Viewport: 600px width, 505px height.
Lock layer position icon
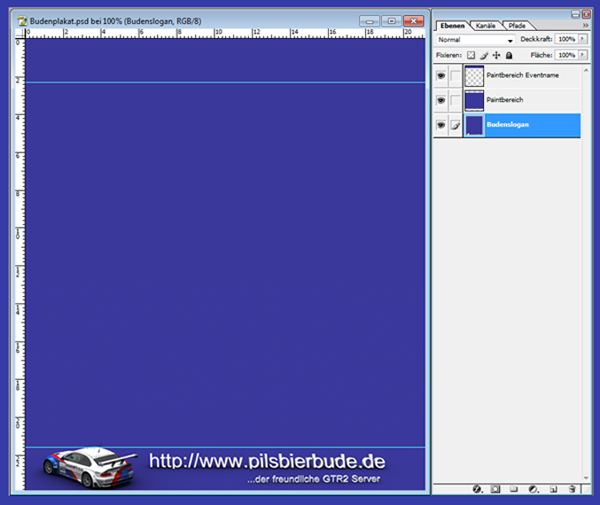[496, 55]
